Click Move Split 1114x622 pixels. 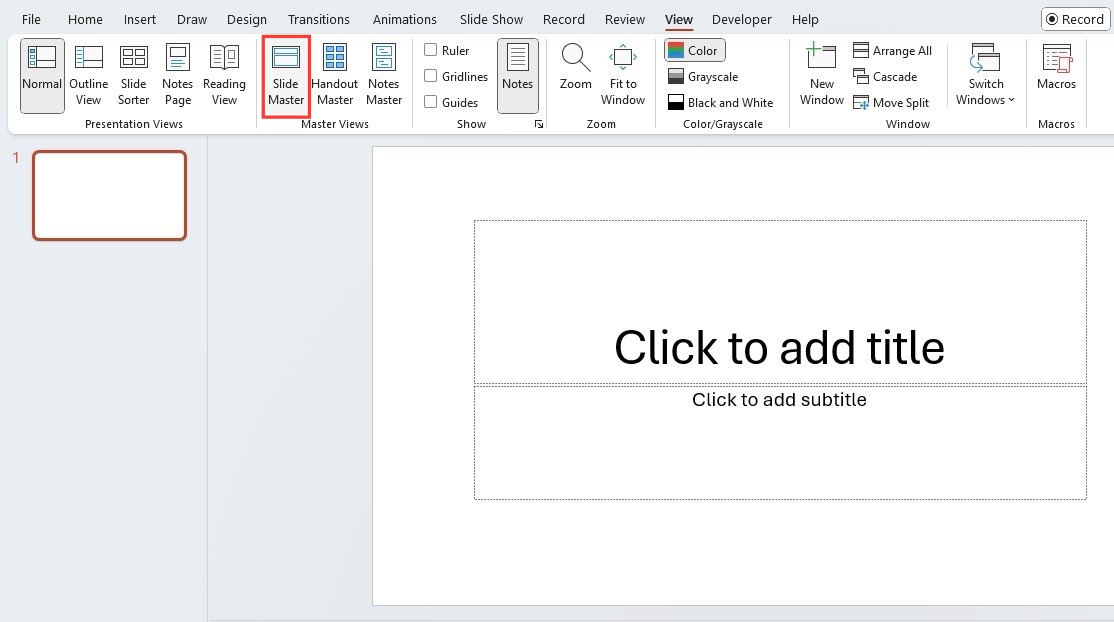click(x=891, y=102)
